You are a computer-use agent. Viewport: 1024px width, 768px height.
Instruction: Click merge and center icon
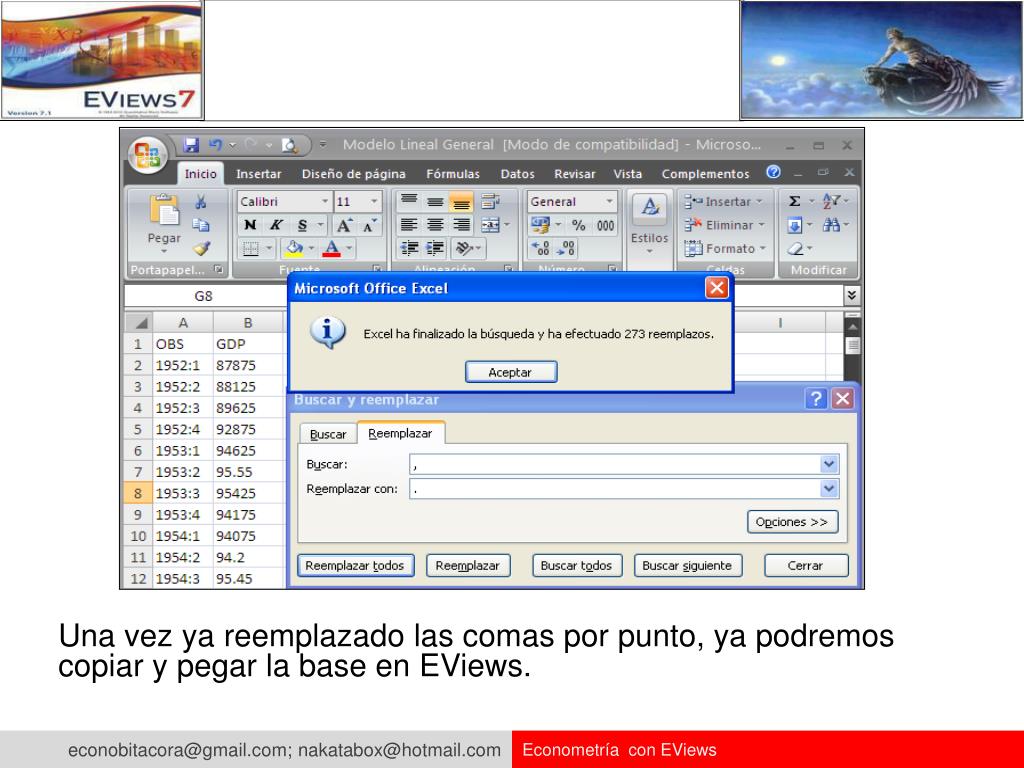pyautogui.click(x=490, y=225)
